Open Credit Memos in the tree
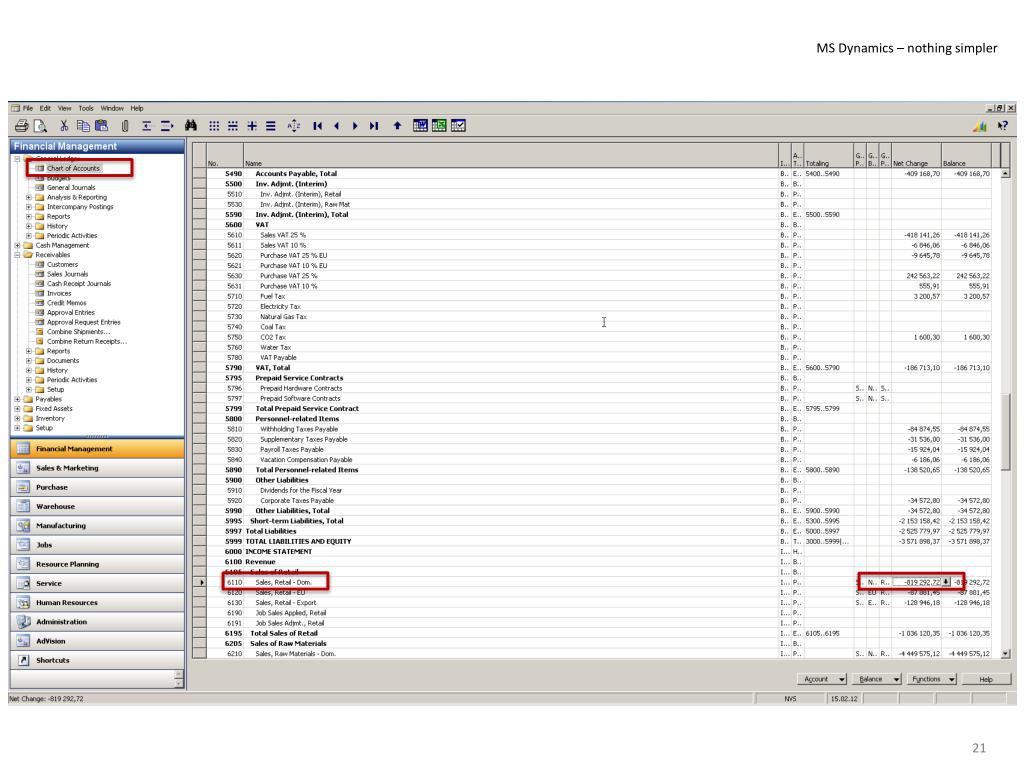Image resolution: width=1024 pixels, height=768 pixels. 67,303
